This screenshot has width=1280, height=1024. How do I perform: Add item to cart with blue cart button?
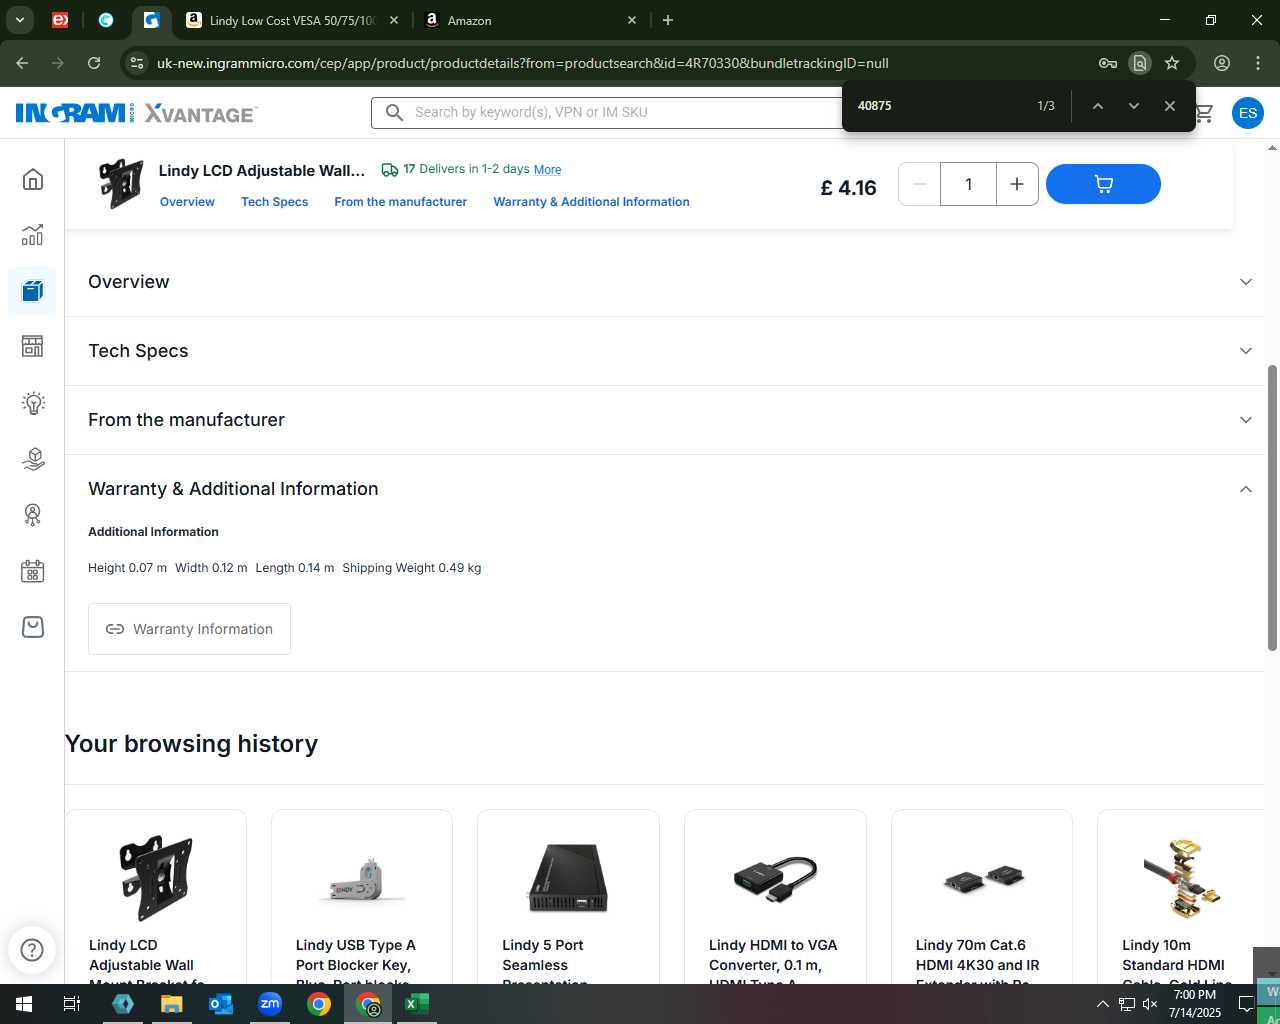[x=1103, y=184]
